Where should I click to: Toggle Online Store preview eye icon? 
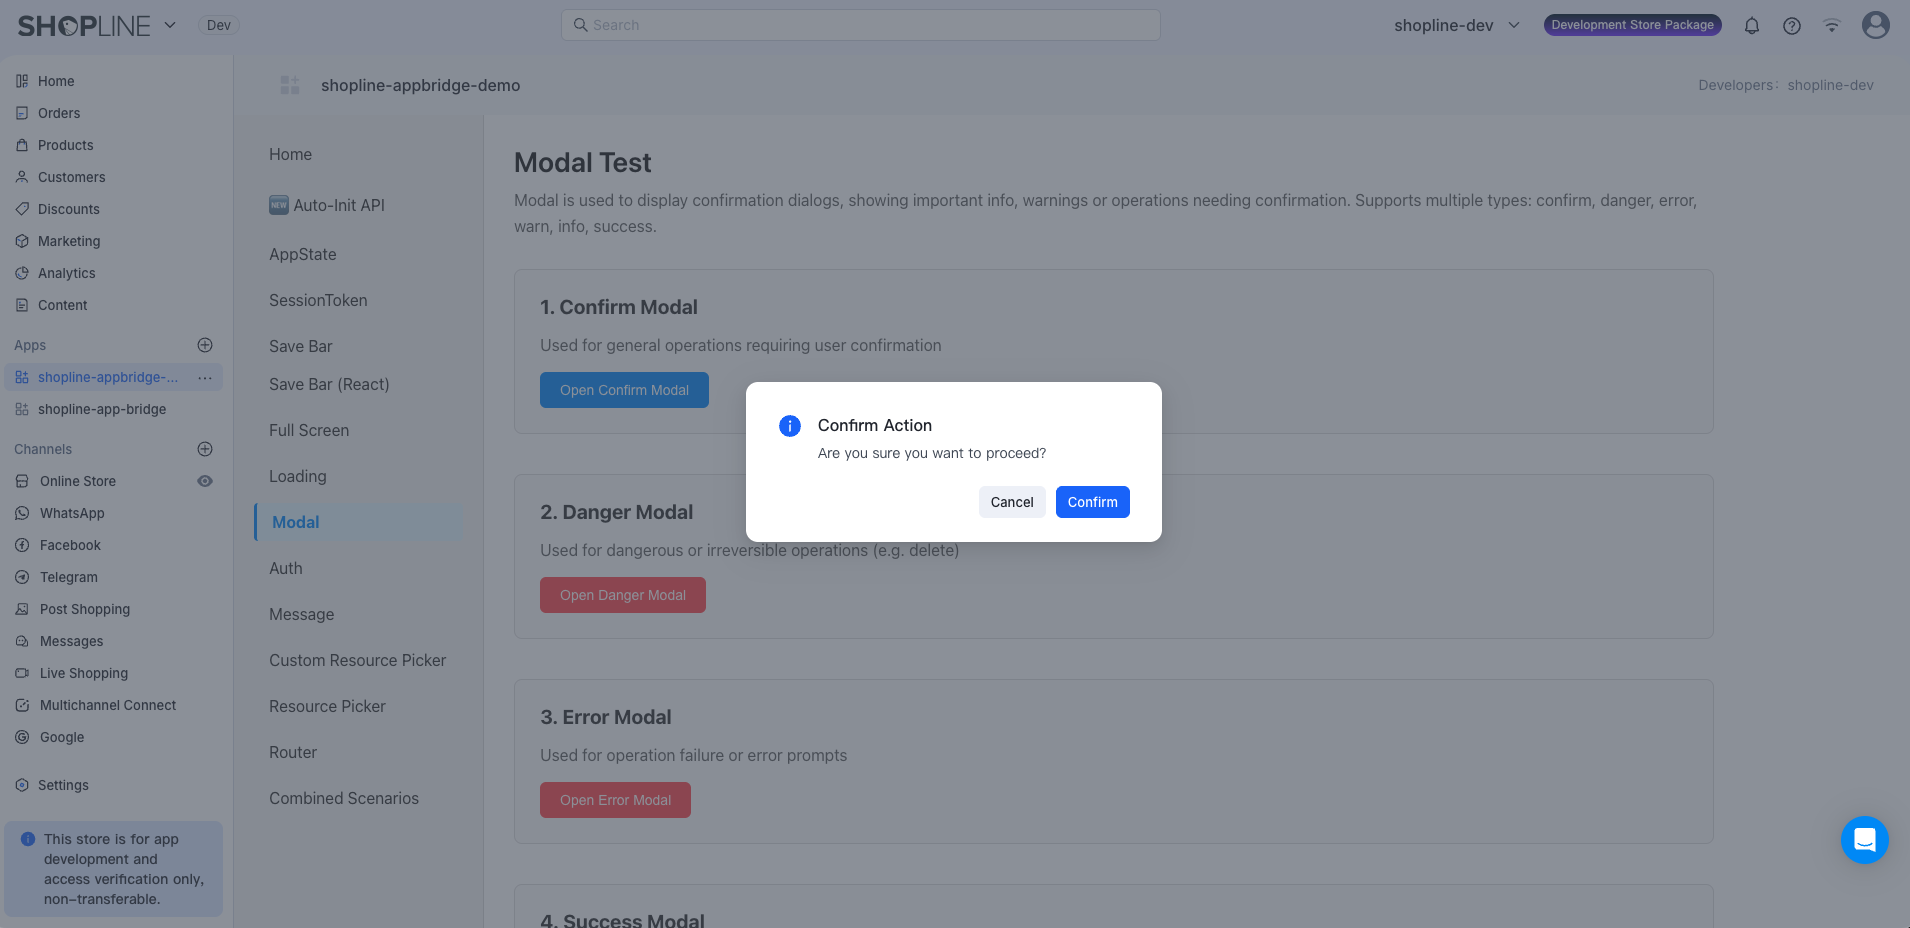[205, 481]
